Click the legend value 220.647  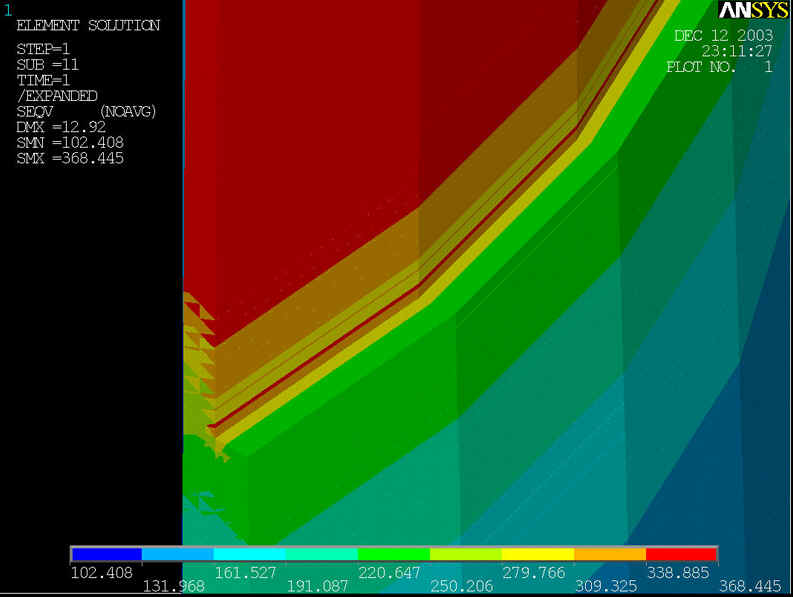(389, 573)
